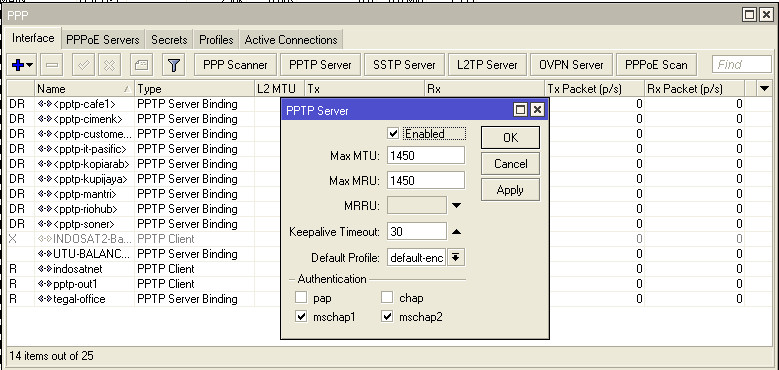Switch to the Interface tab
The width and height of the screenshot is (779, 370).
click(33, 38)
